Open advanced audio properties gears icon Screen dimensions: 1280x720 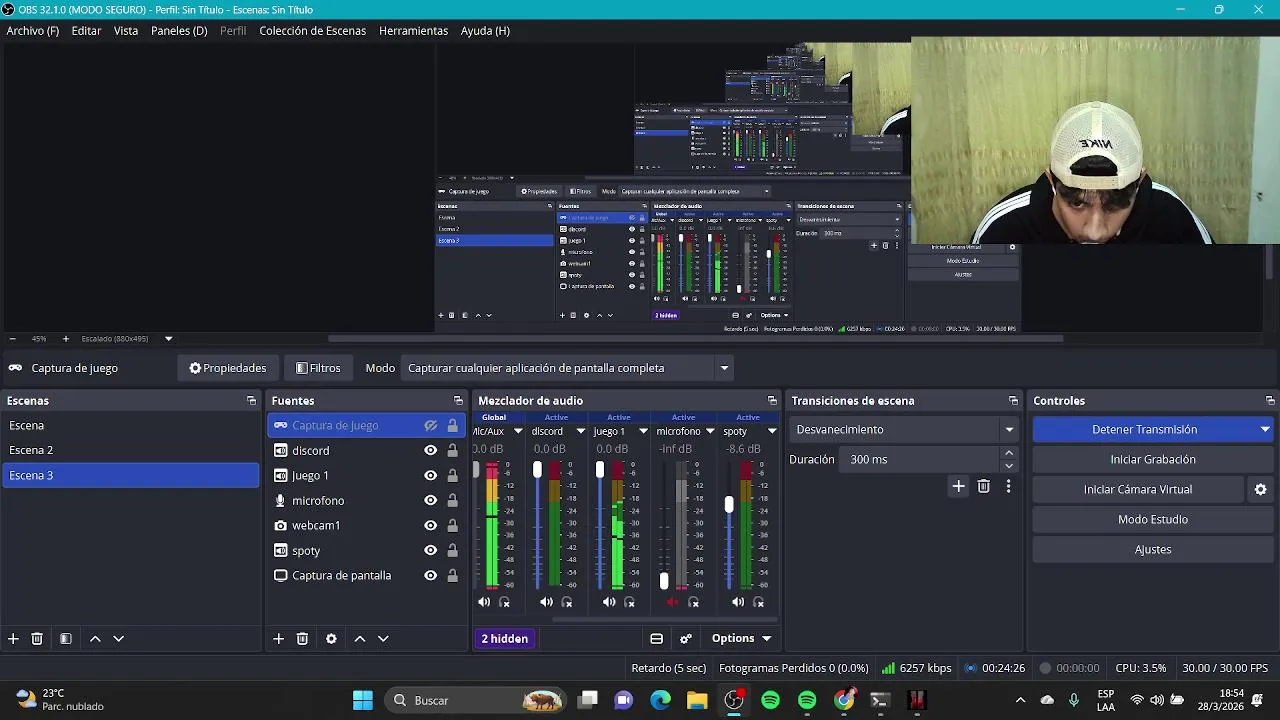[x=686, y=638]
